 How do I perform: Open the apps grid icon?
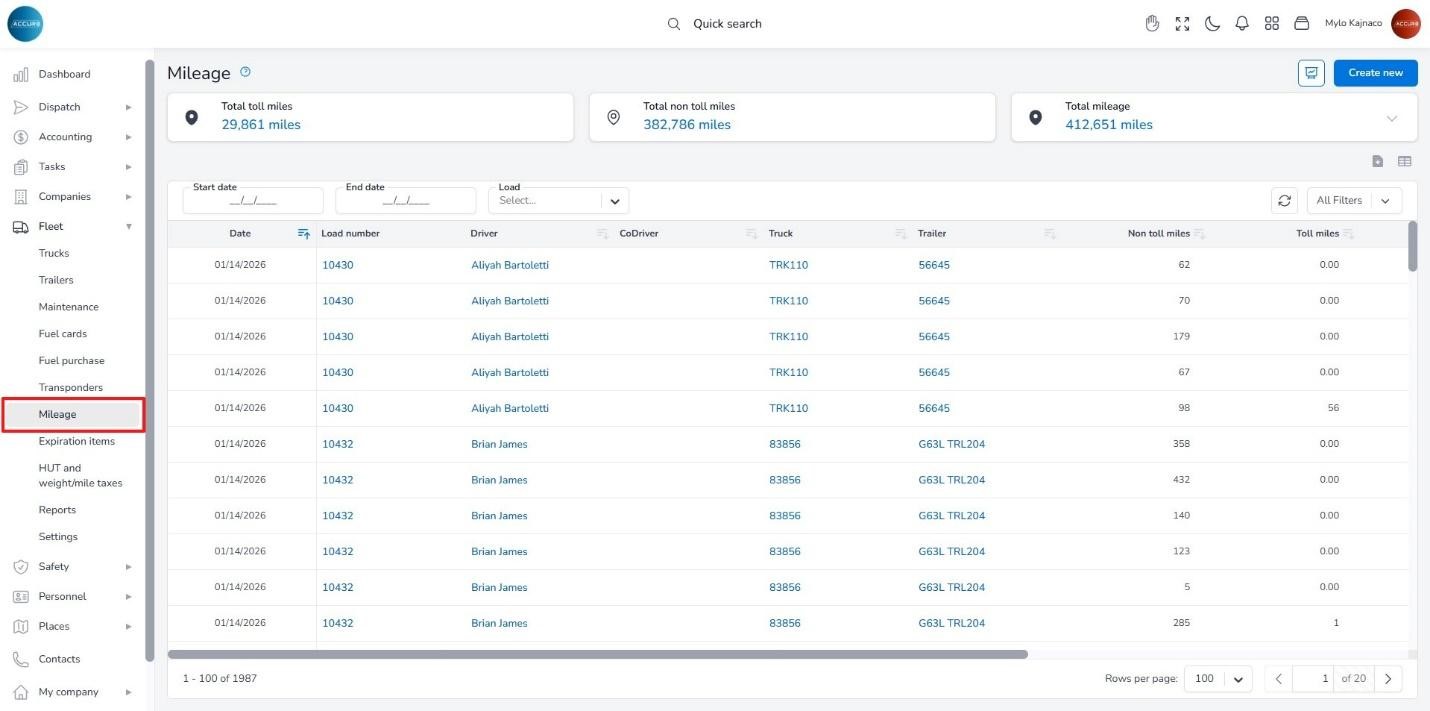tap(1272, 24)
